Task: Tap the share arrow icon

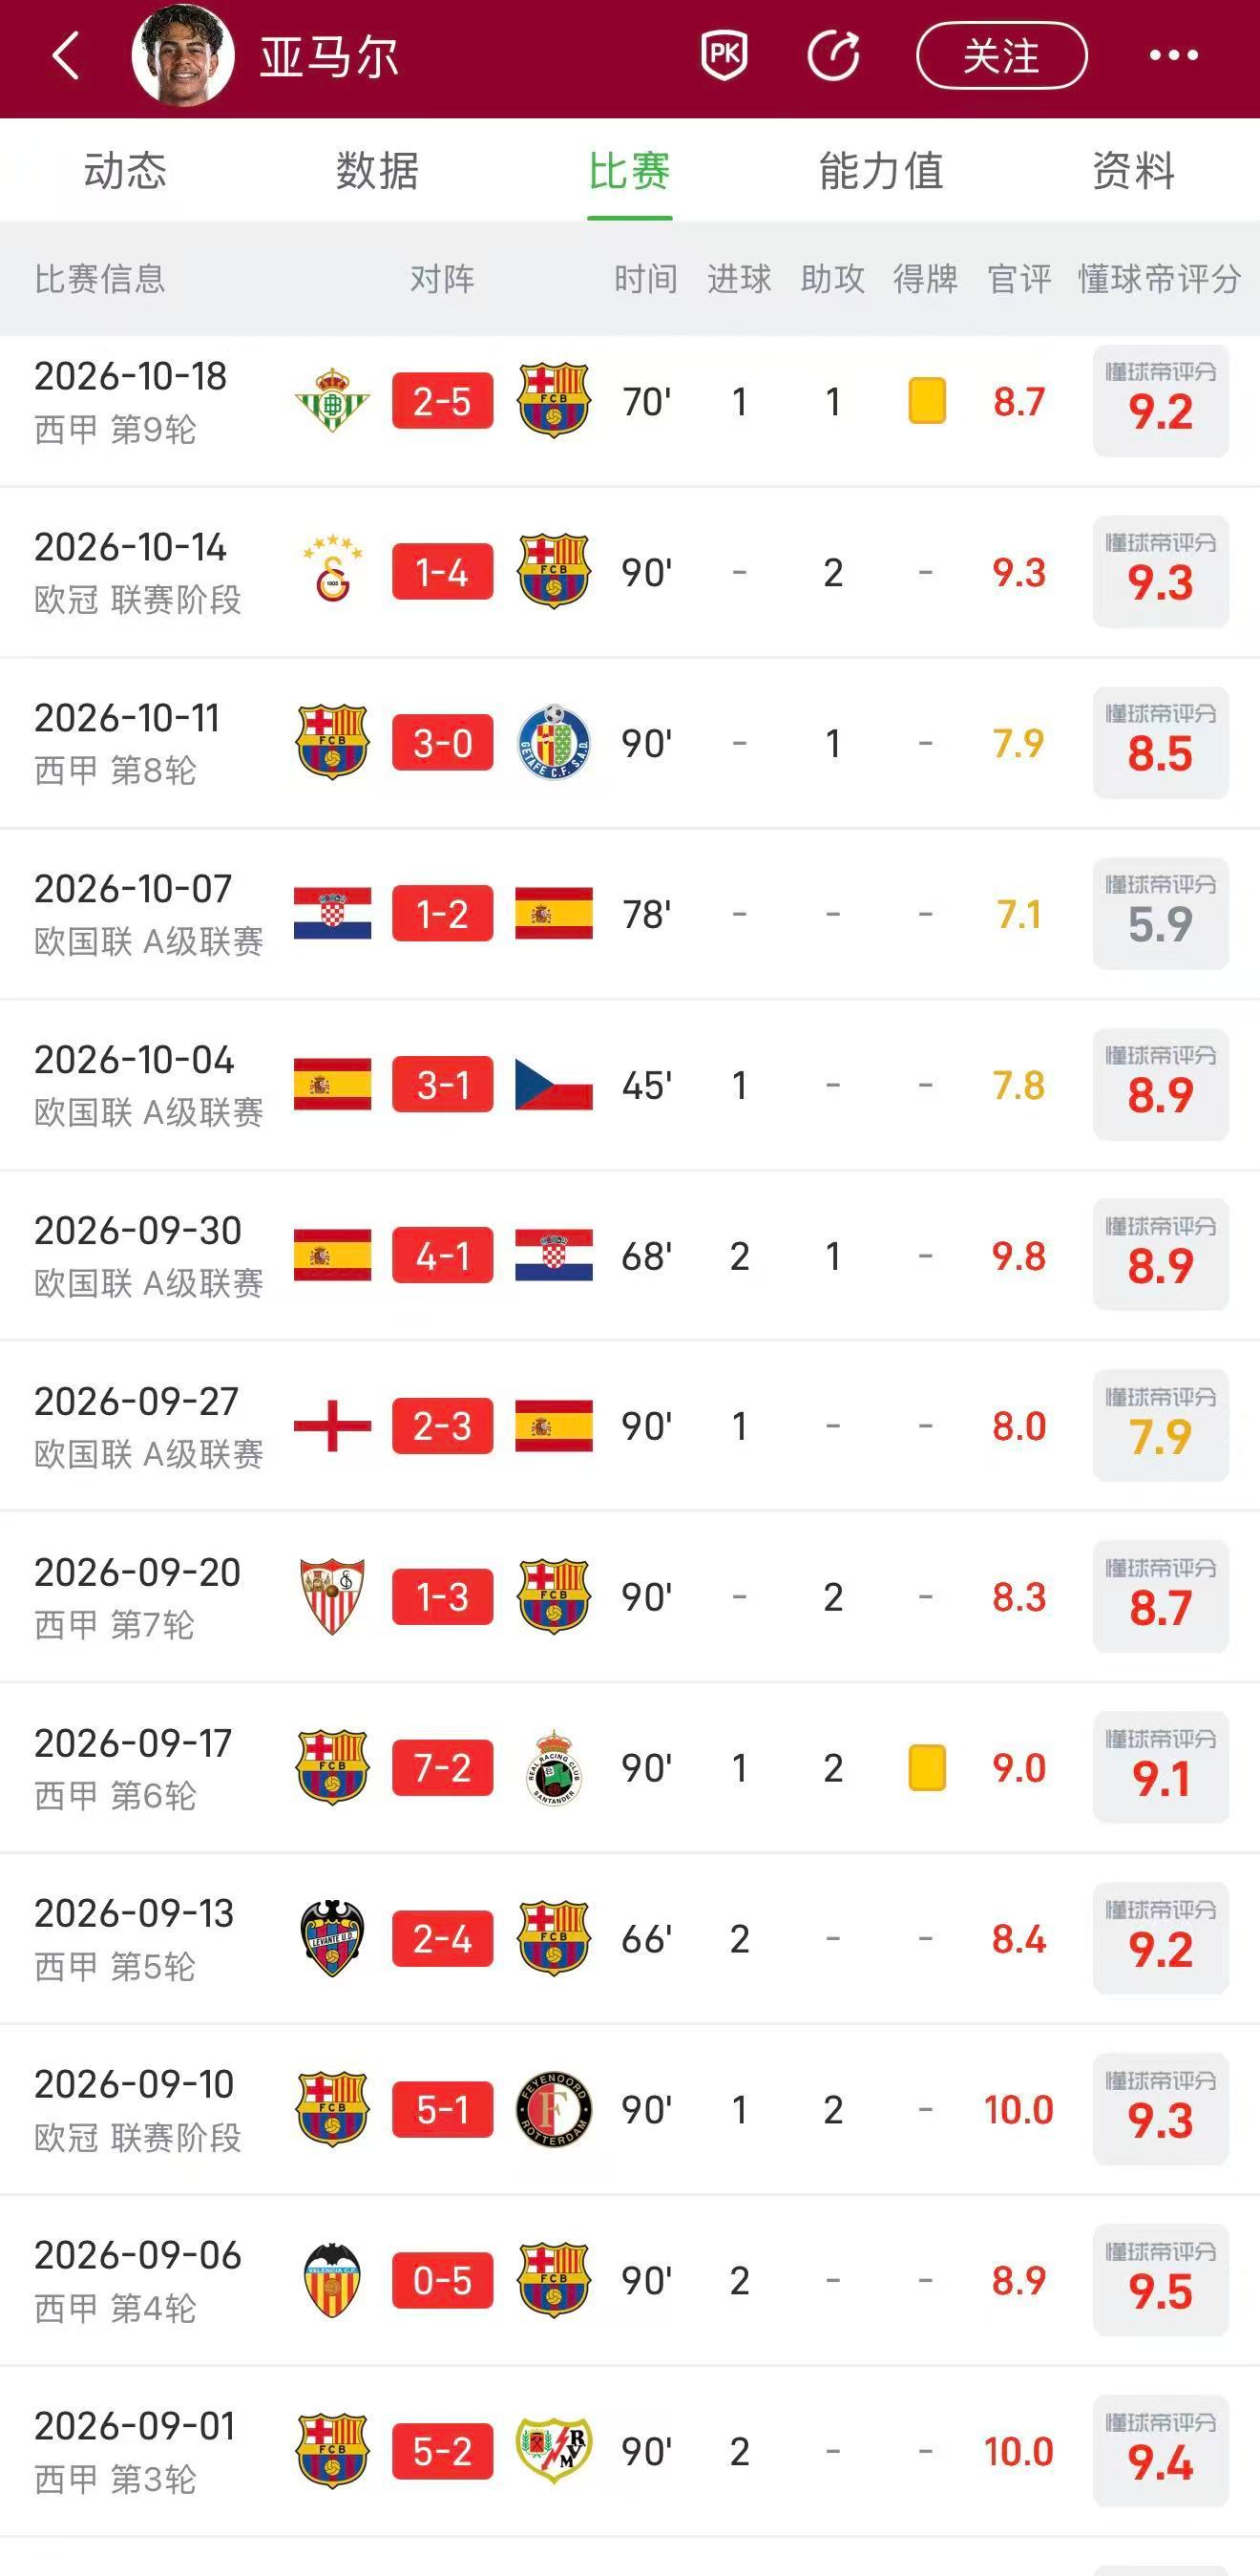Action: coord(834,55)
